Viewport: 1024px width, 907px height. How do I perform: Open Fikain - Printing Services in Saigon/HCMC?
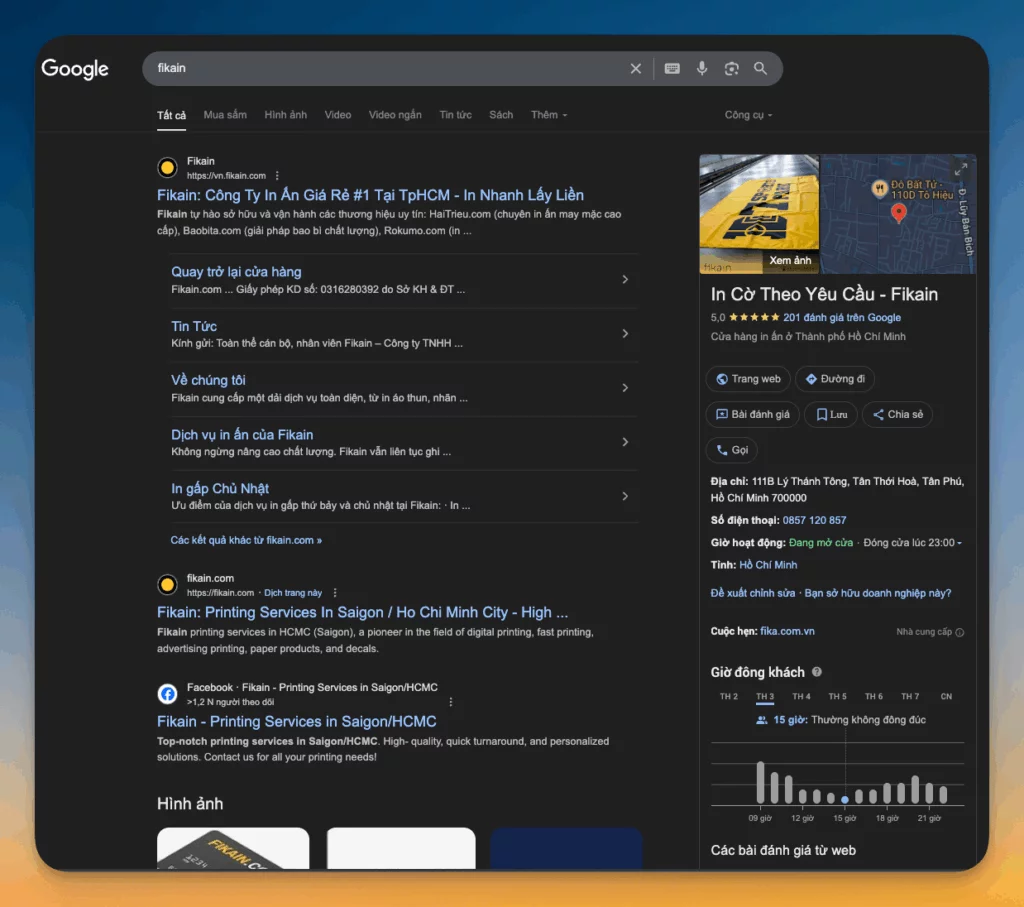click(296, 722)
